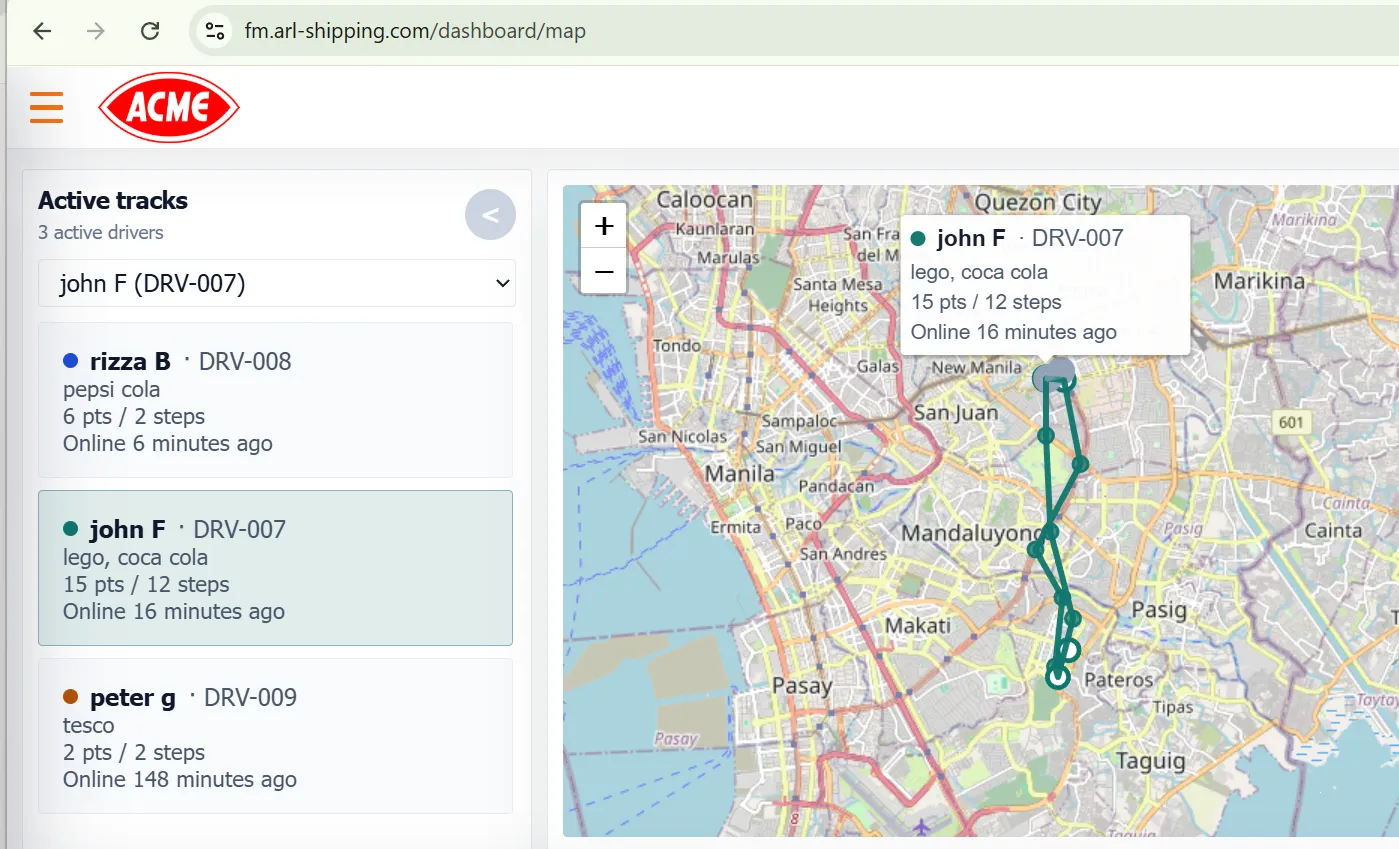1399x849 pixels.
Task: Click the browser forward arrow
Action: coord(96,31)
